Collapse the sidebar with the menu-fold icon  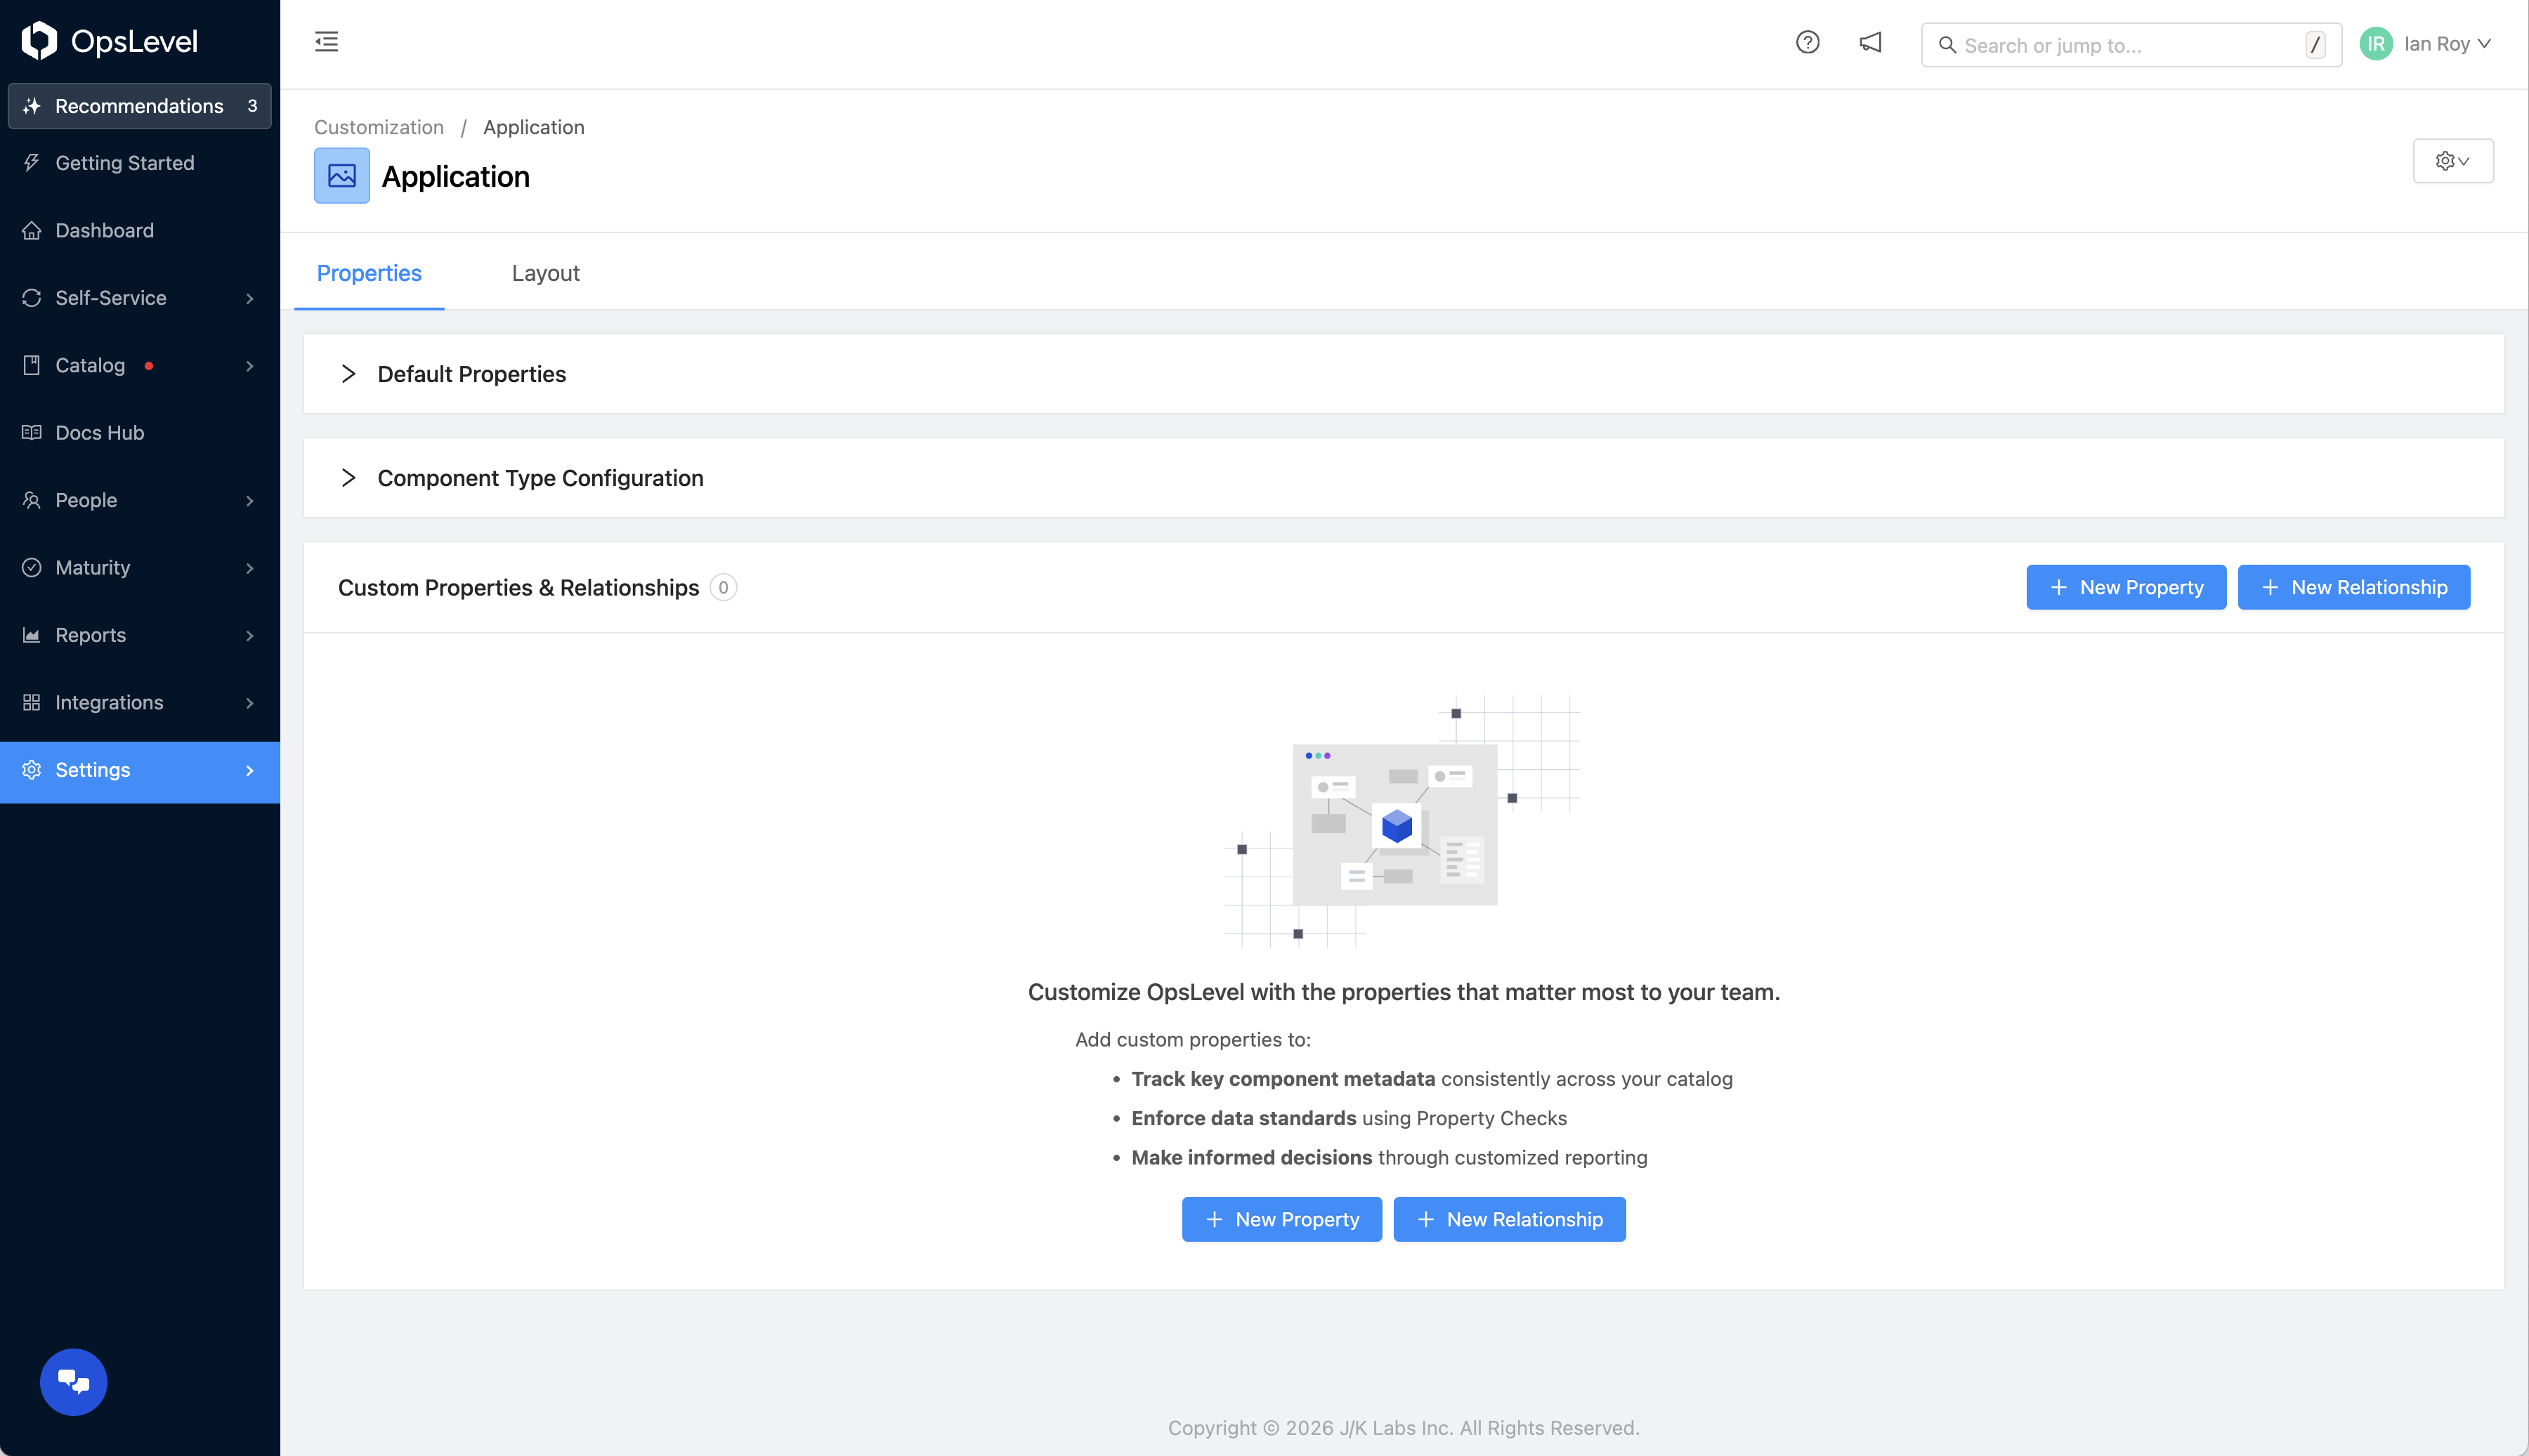point(326,42)
